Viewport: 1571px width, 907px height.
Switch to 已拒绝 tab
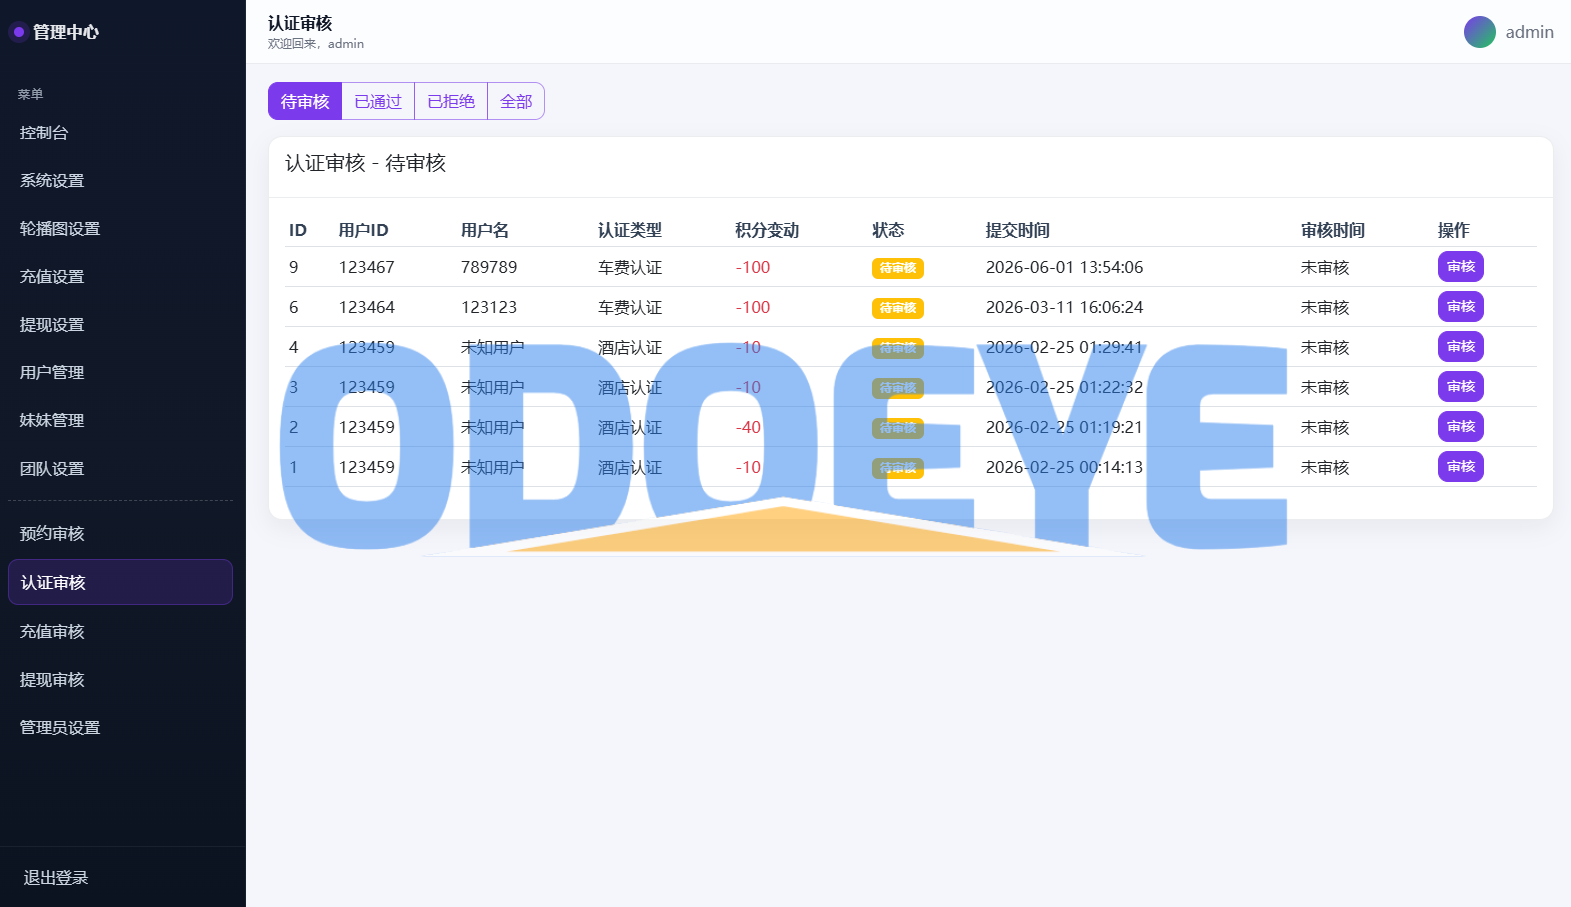point(451,101)
